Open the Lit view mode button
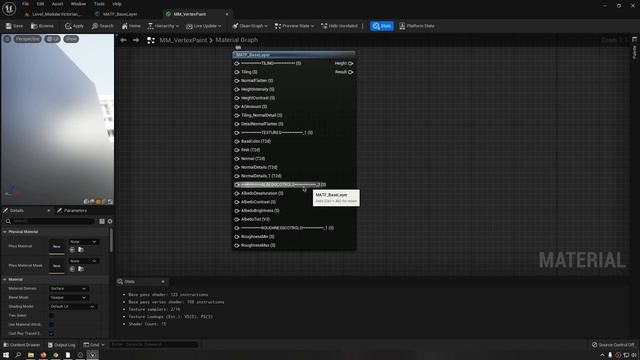The height and width of the screenshot is (360, 640). (x=53, y=39)
